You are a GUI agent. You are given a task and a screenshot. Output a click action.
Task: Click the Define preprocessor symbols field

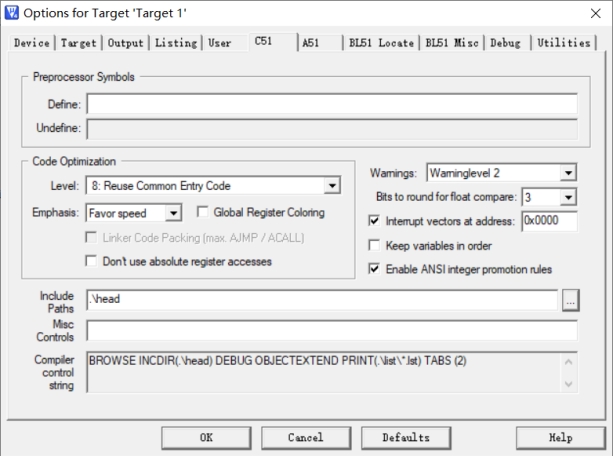pos(331,104)
